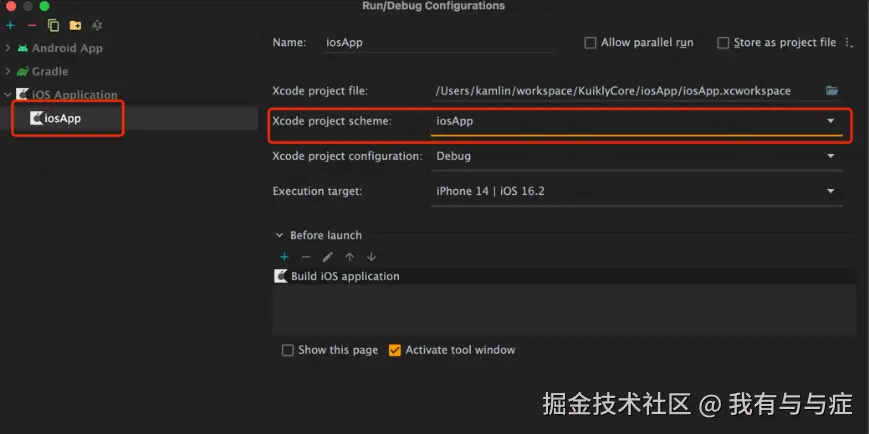
Task: Move the Before launch task down
Action: (371, 257)
